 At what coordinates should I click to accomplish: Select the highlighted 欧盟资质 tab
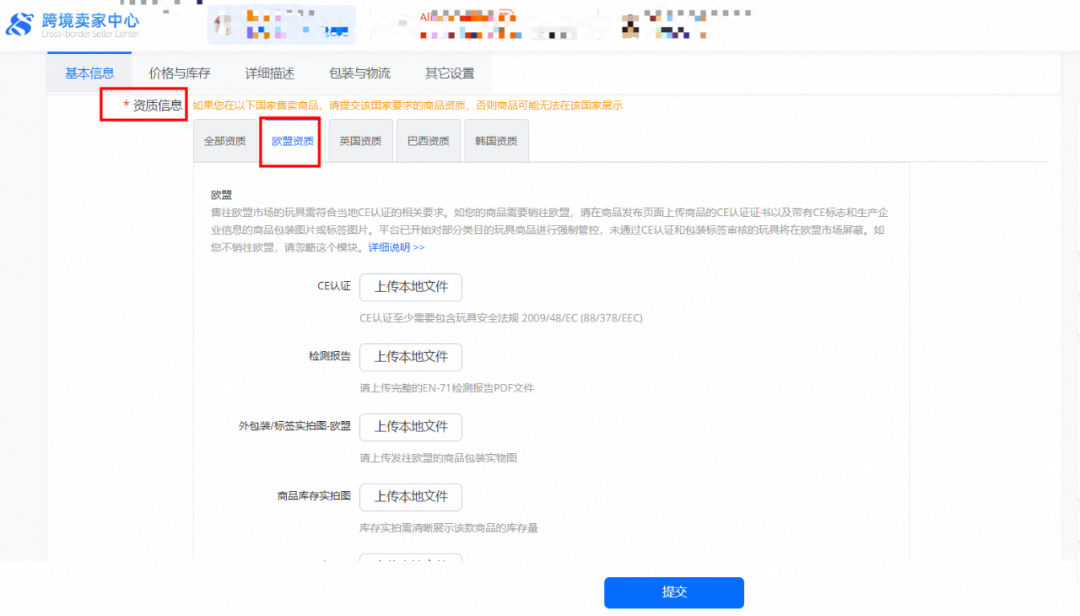coord(290,140)
